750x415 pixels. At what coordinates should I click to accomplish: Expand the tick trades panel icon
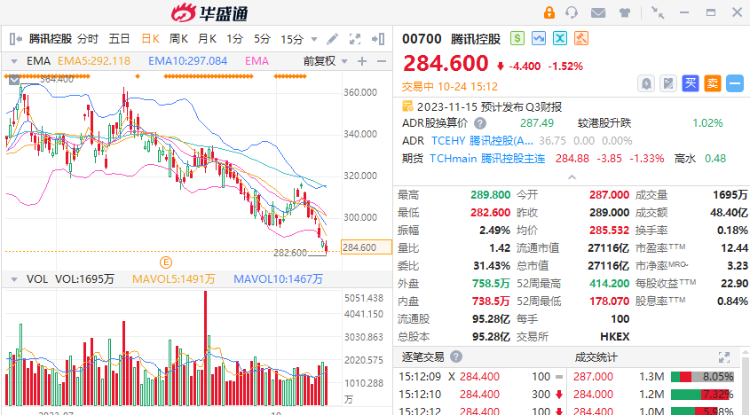point(724,357)
